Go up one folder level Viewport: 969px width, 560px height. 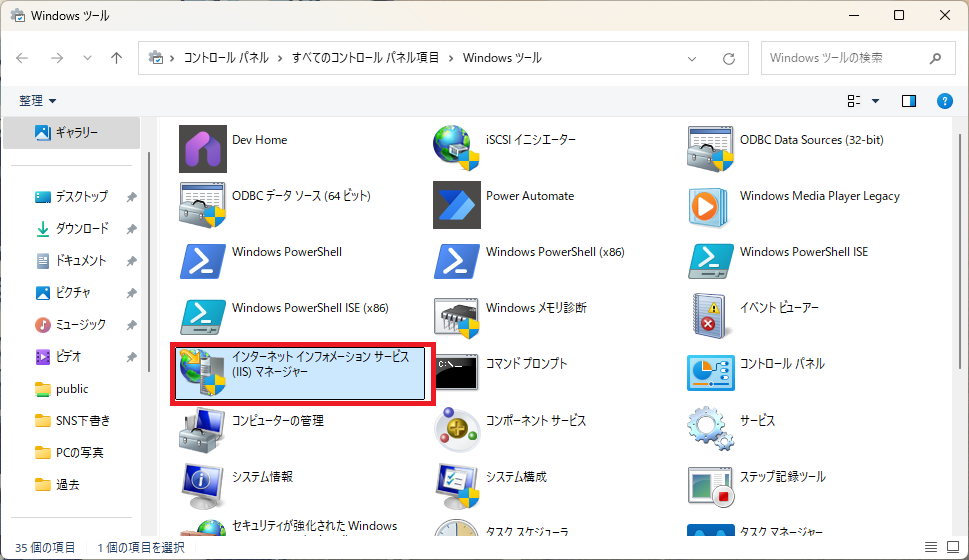[116, 58]
